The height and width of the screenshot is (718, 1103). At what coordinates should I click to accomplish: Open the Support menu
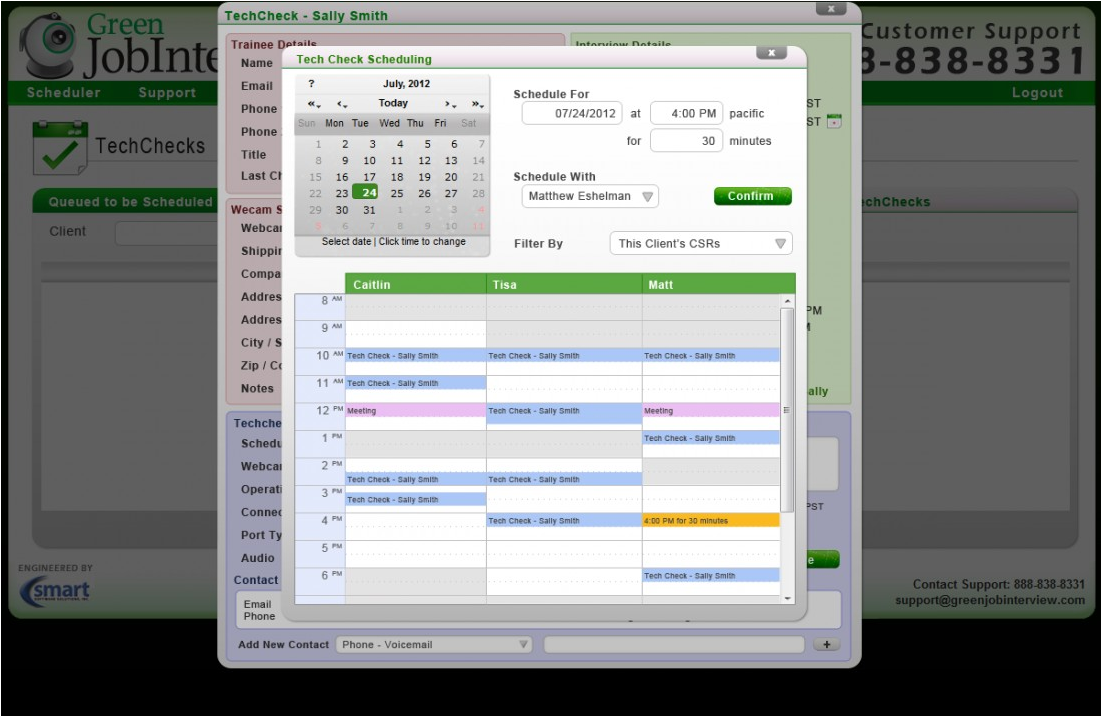pos(167,93)
